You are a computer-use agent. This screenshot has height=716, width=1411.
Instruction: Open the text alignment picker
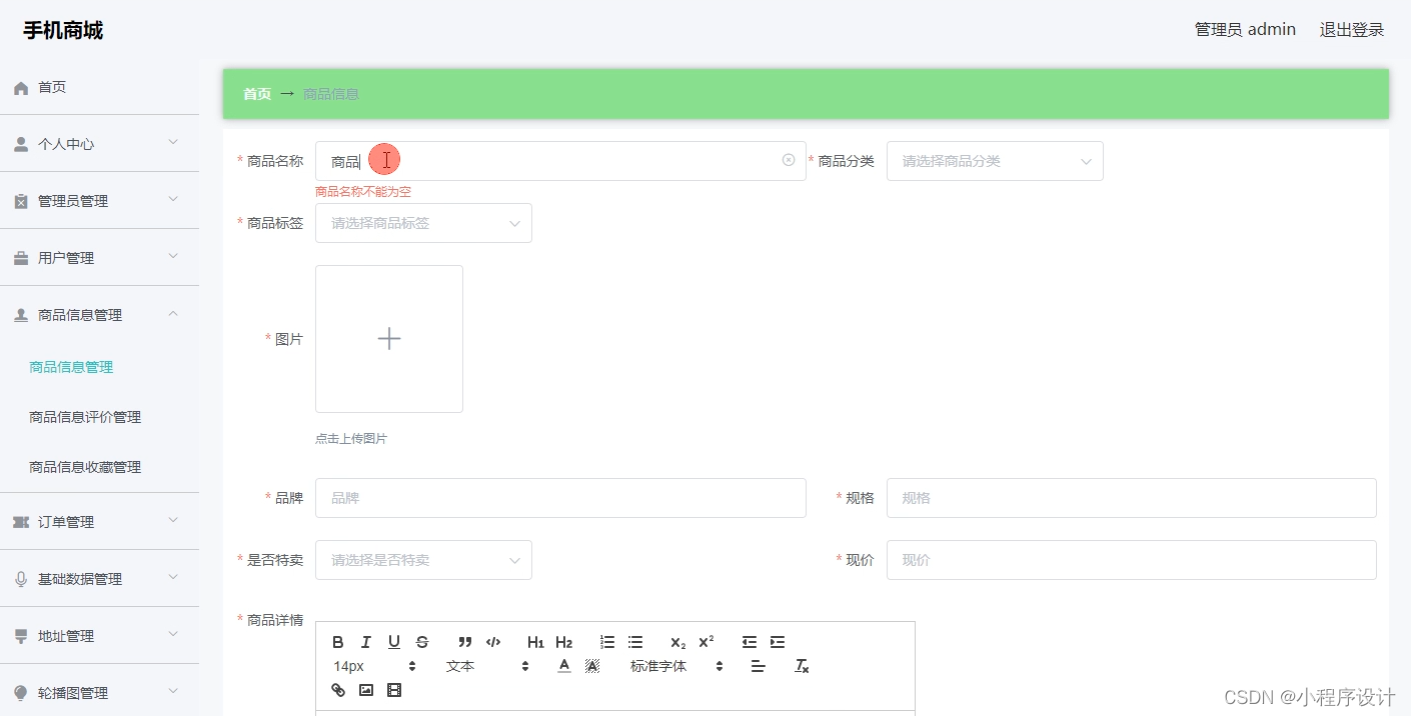click(758, 666)
